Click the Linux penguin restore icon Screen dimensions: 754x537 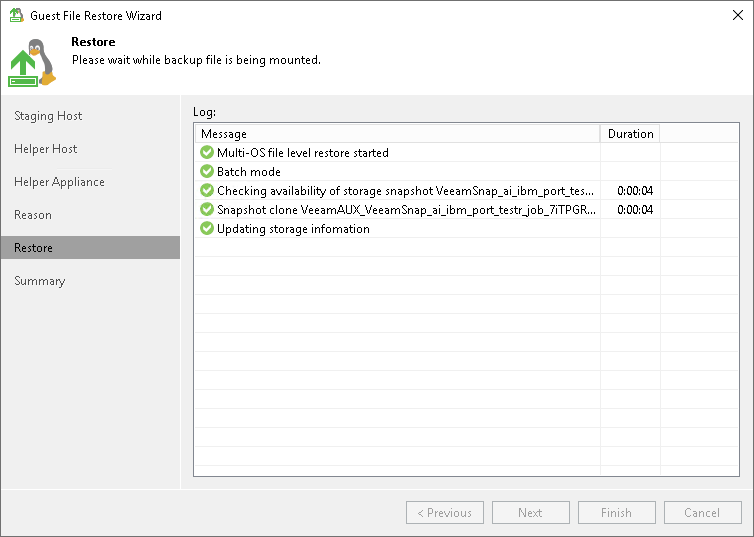pos(32,62)
